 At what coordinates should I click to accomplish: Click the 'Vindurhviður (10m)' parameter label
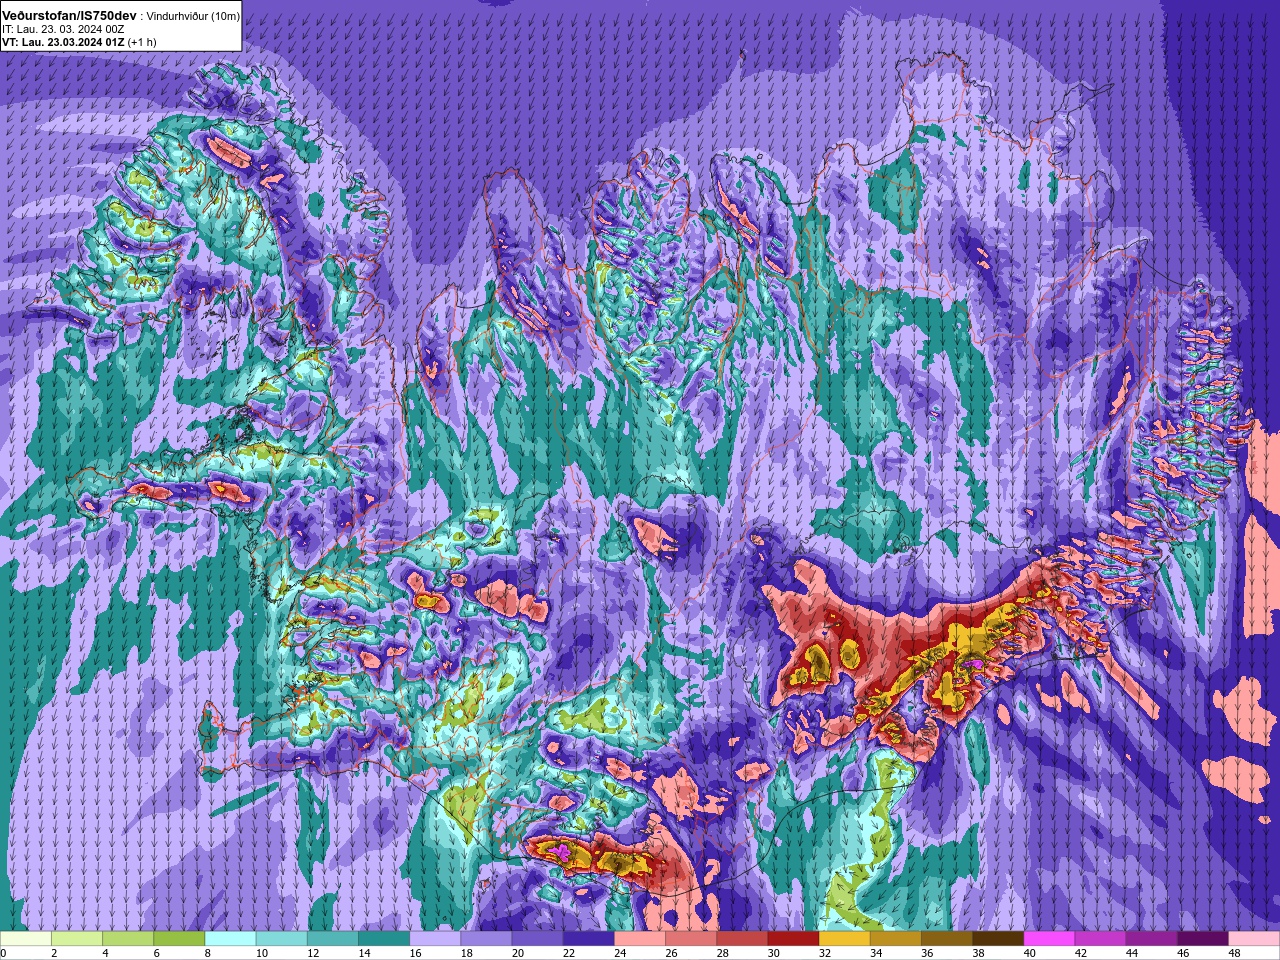[x=193, y=17]
